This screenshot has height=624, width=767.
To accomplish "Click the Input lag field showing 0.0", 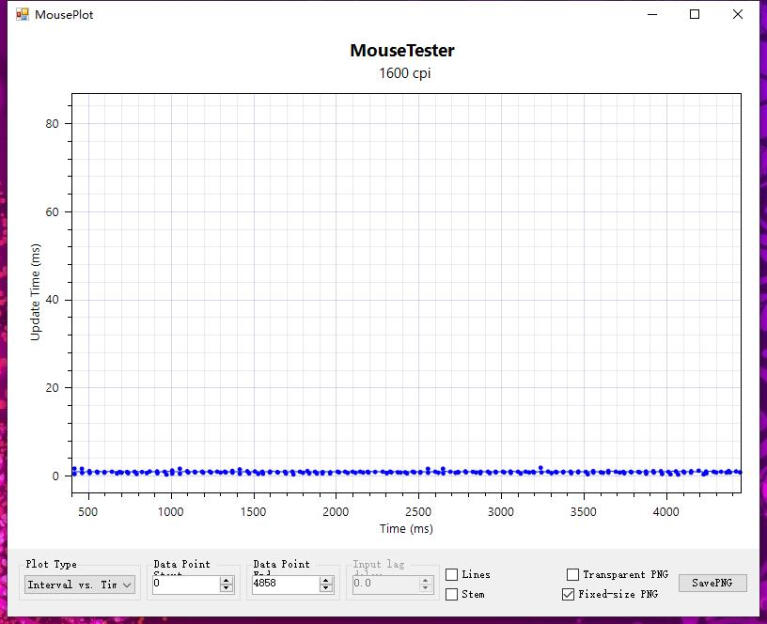I will [x=385, y=584].
